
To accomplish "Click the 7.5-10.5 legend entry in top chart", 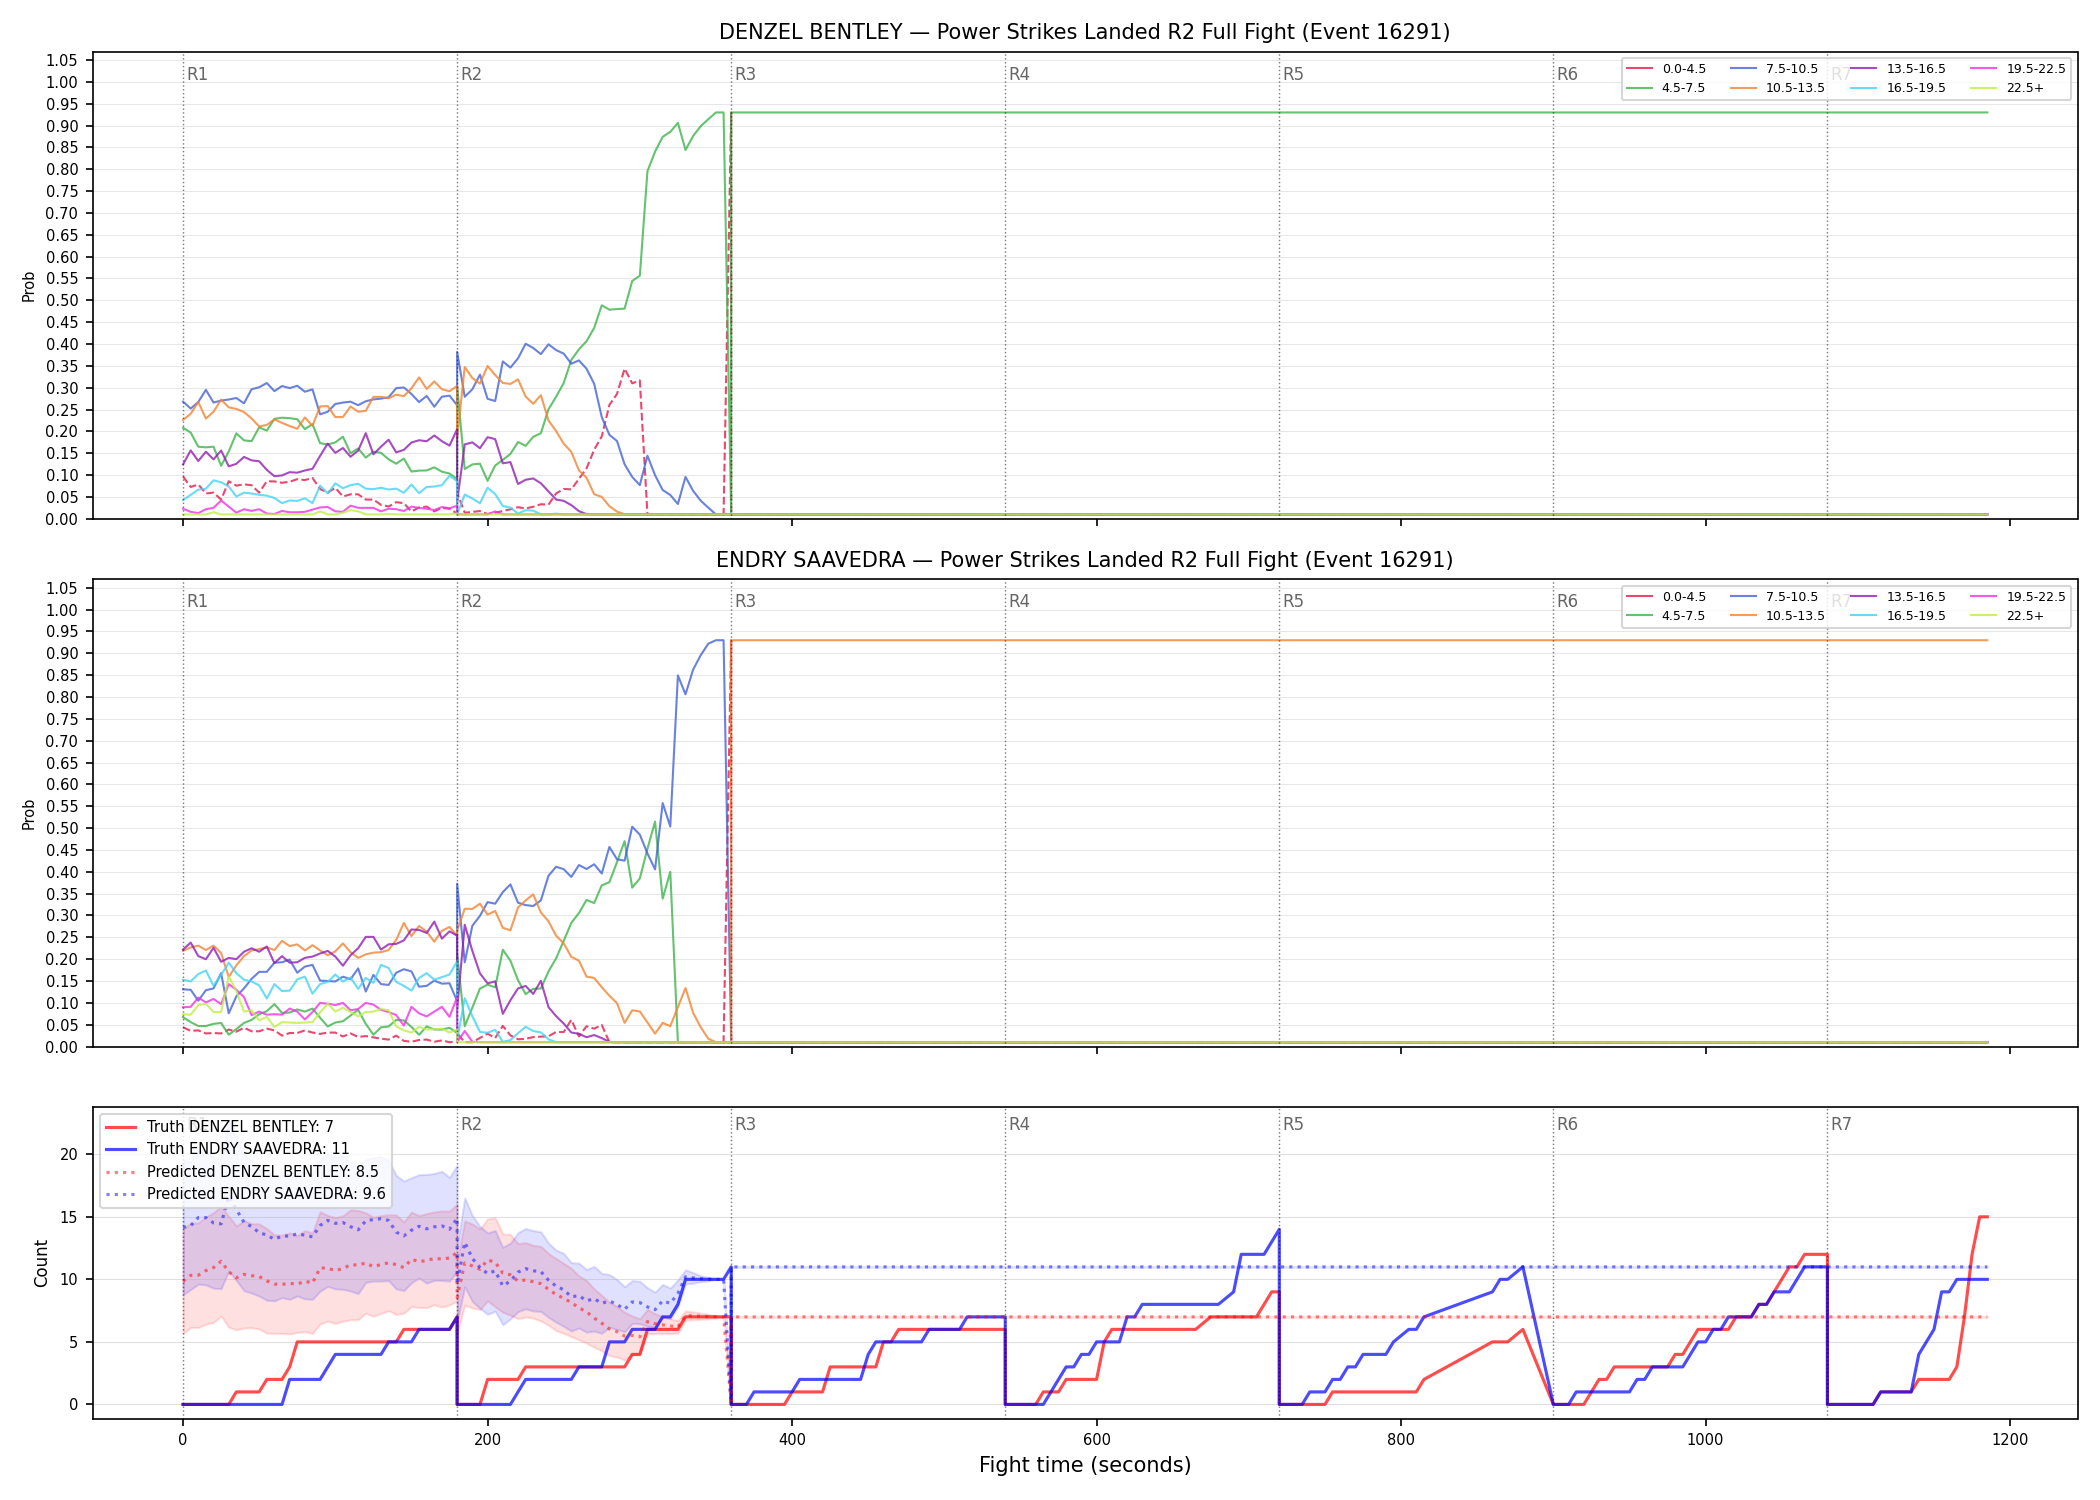I will (1774, 69).
